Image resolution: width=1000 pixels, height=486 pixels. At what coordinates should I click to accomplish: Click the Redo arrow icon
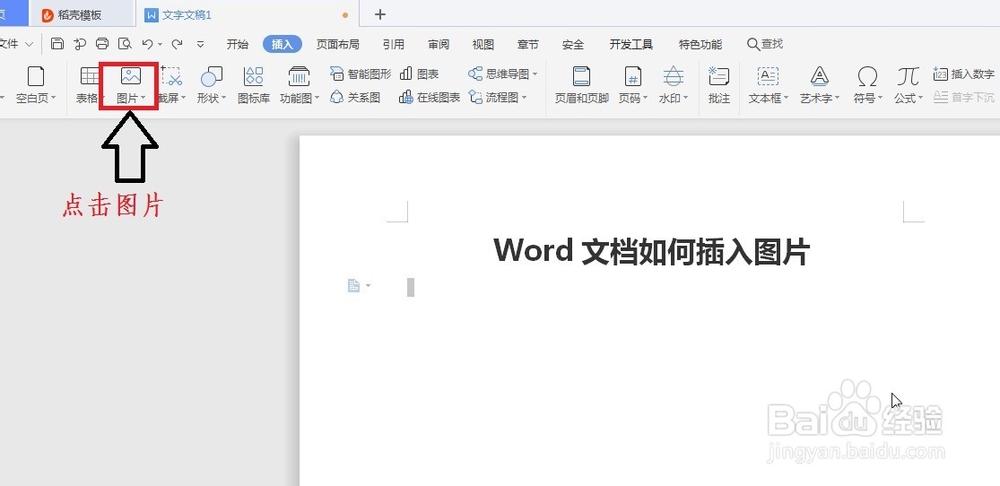point(177,44)
